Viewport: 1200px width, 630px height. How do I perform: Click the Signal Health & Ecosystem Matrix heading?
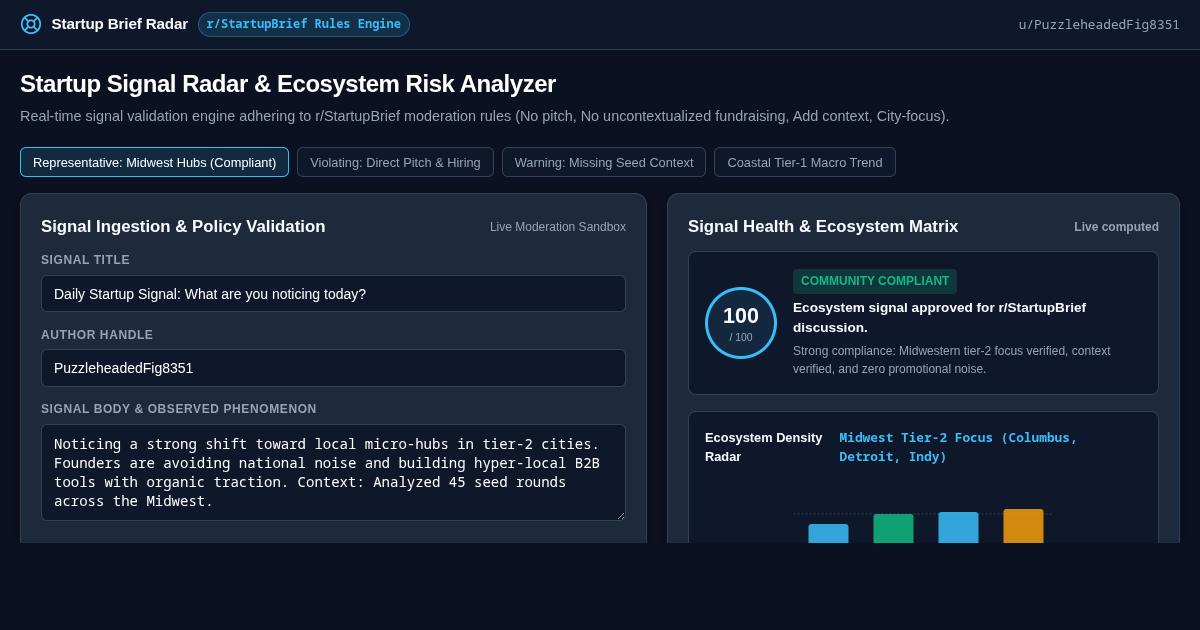(823, 227)
